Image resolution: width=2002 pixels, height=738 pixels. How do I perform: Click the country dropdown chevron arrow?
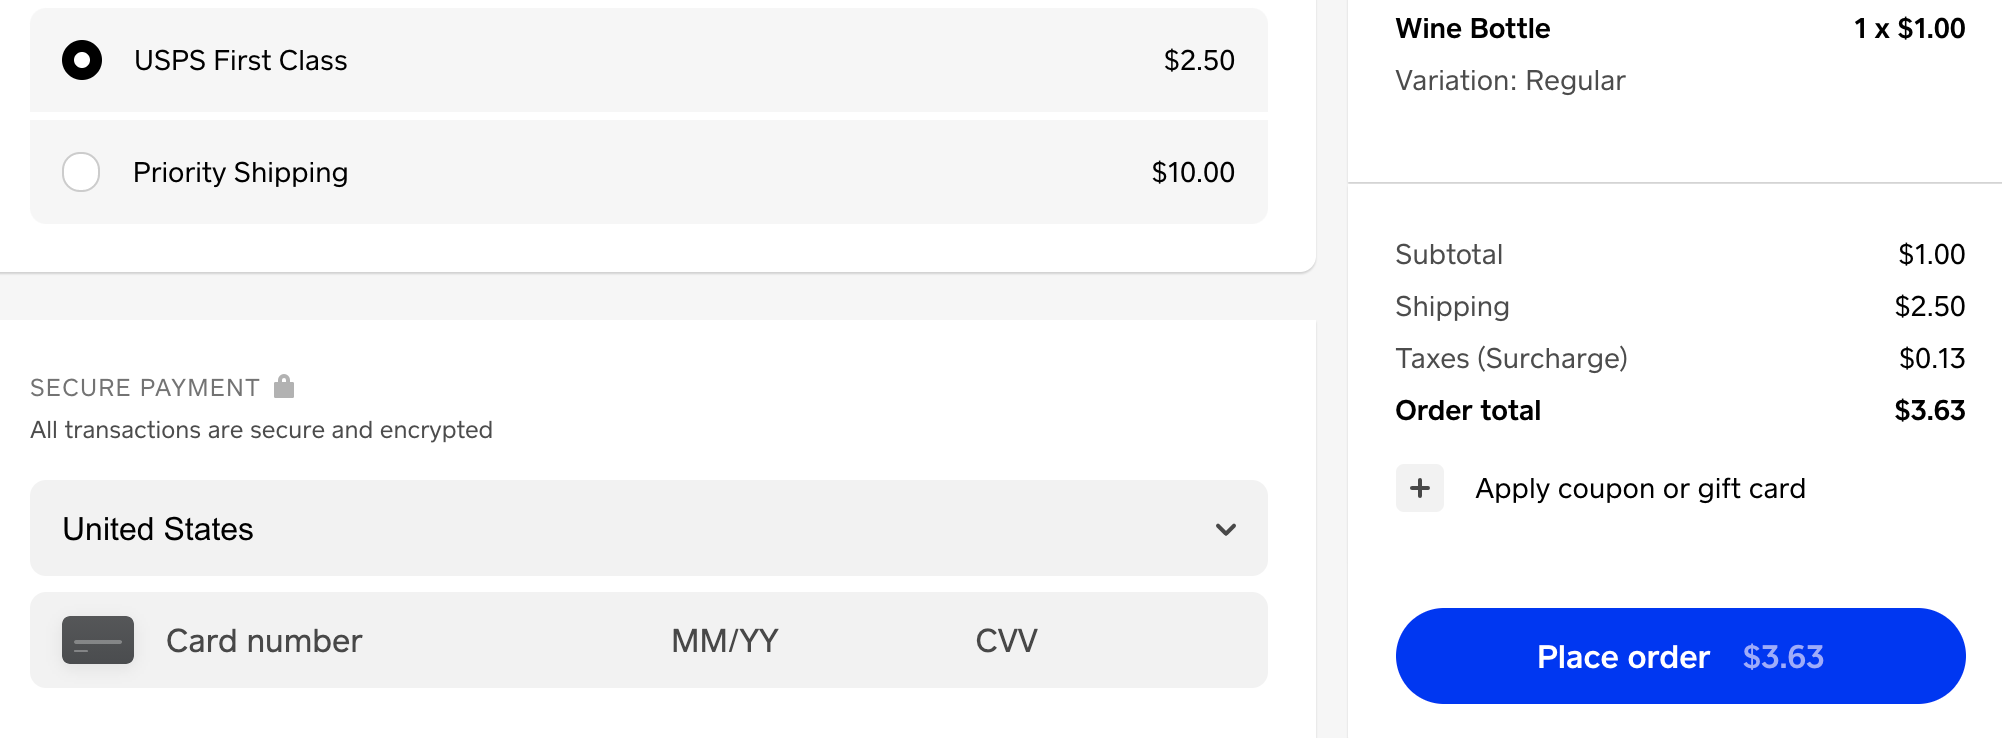coord(1225,529)
